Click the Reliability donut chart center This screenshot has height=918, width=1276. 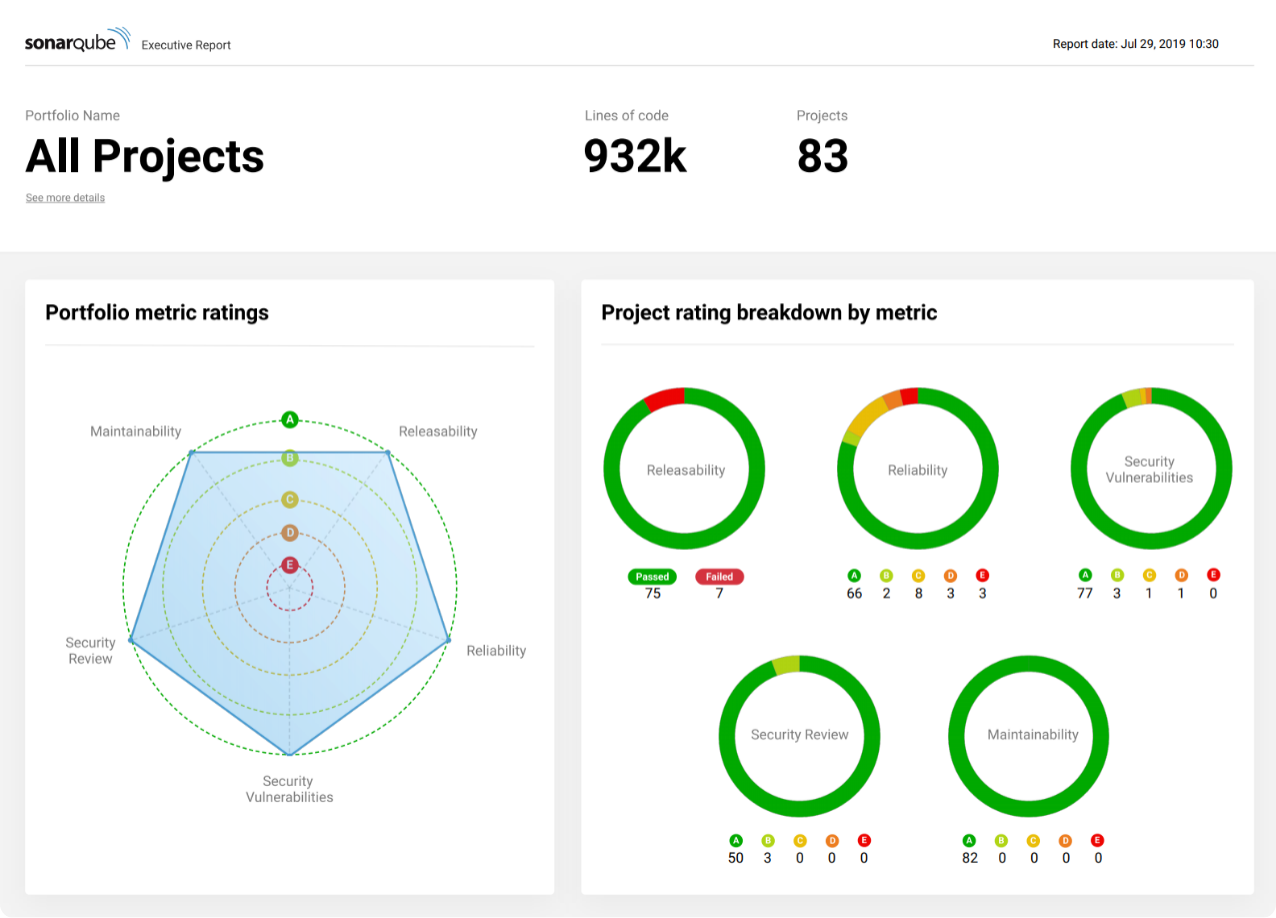tap(917, 469)
